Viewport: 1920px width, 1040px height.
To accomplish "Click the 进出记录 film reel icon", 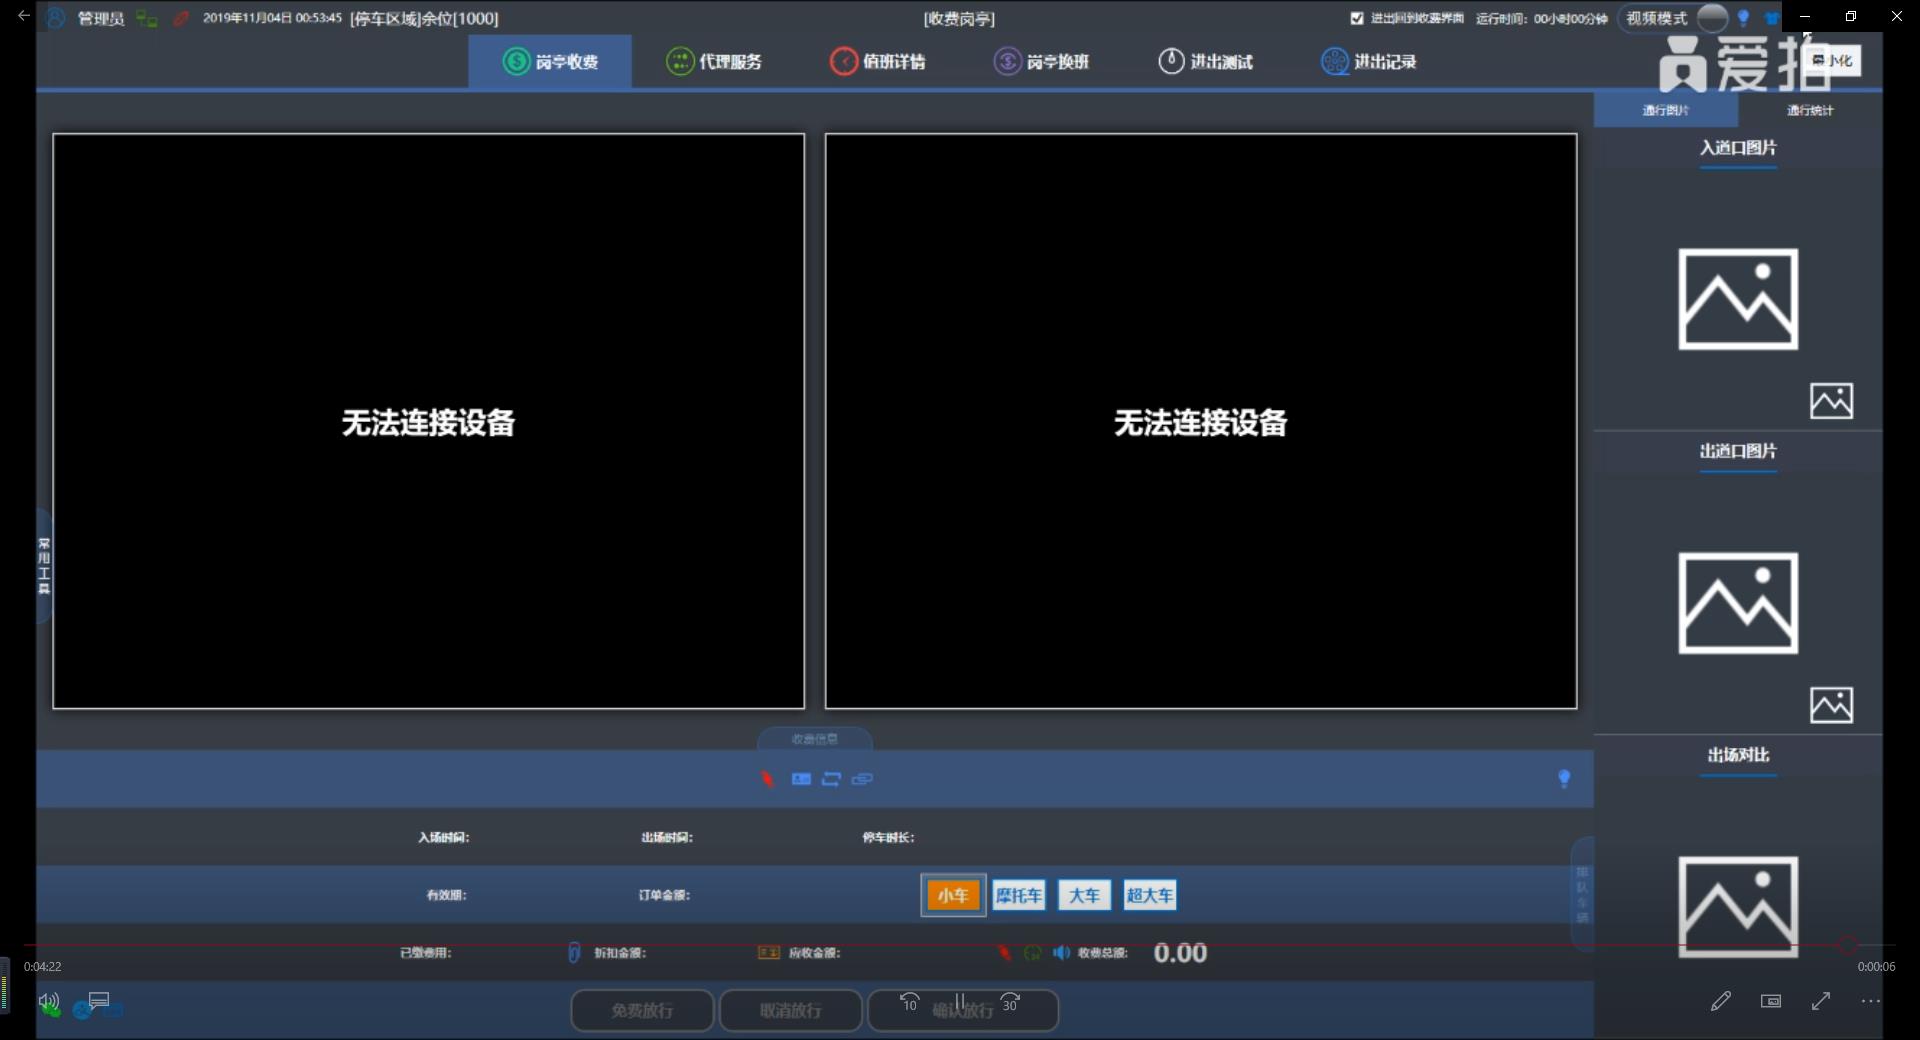I will coord(1334,62).
